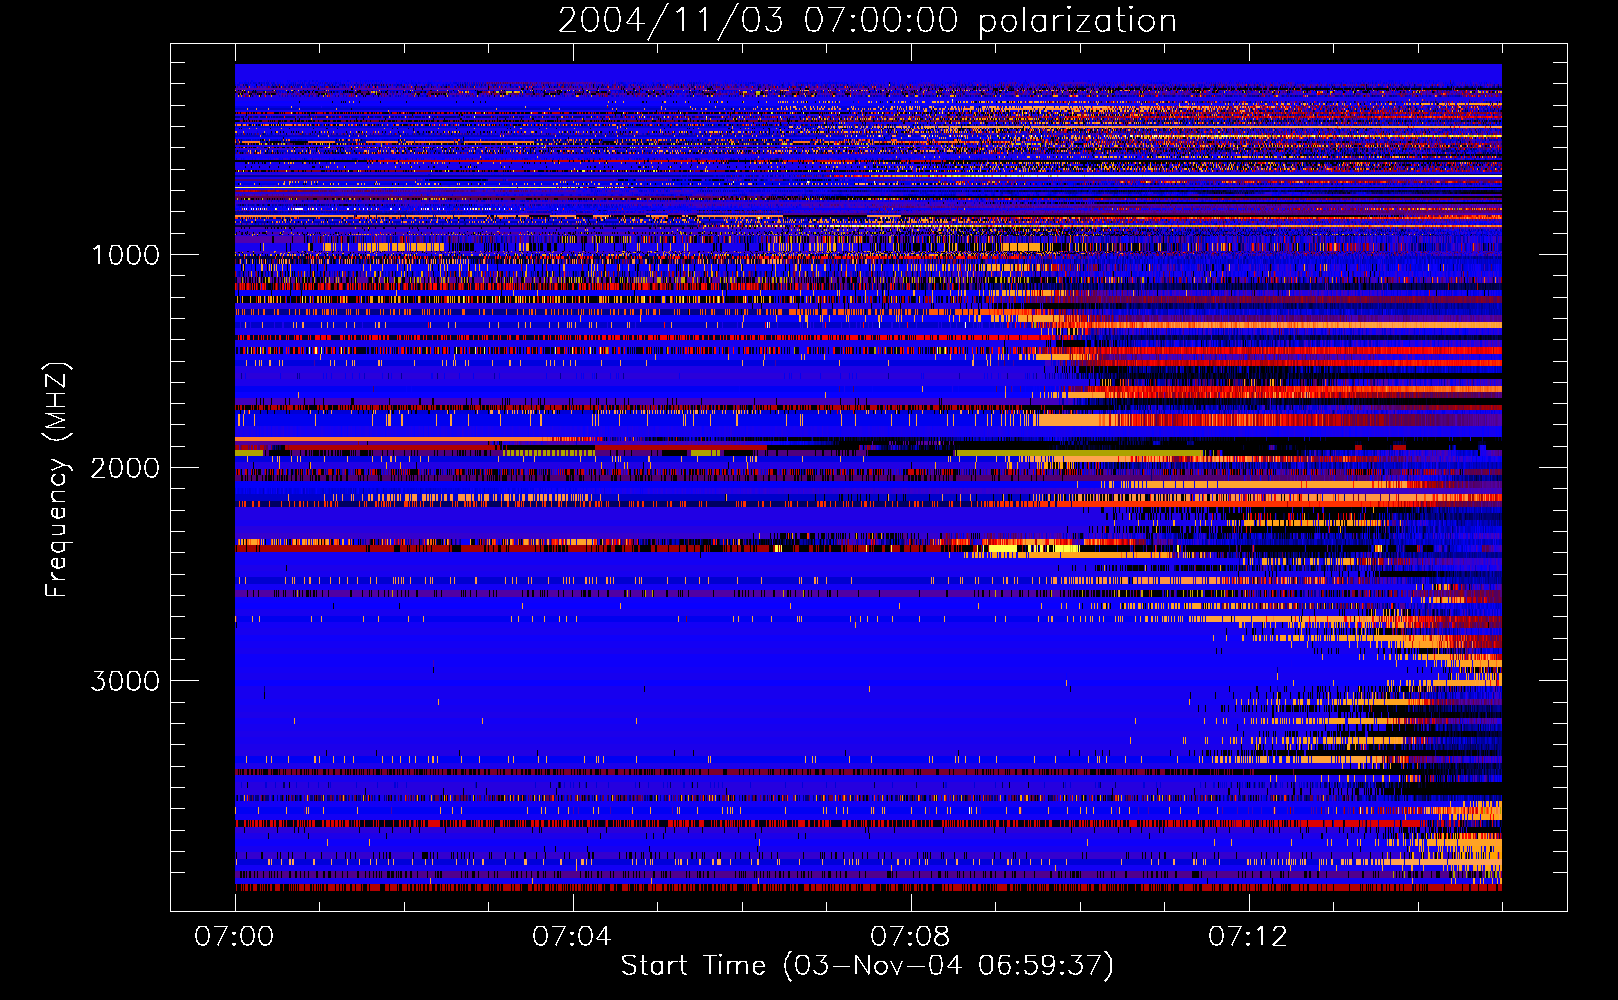Click the 'Start Time (03-Nov-04 06:59:37)' axis label
This screenshot has width=1618, height=1000.
(x=867, y=966)
